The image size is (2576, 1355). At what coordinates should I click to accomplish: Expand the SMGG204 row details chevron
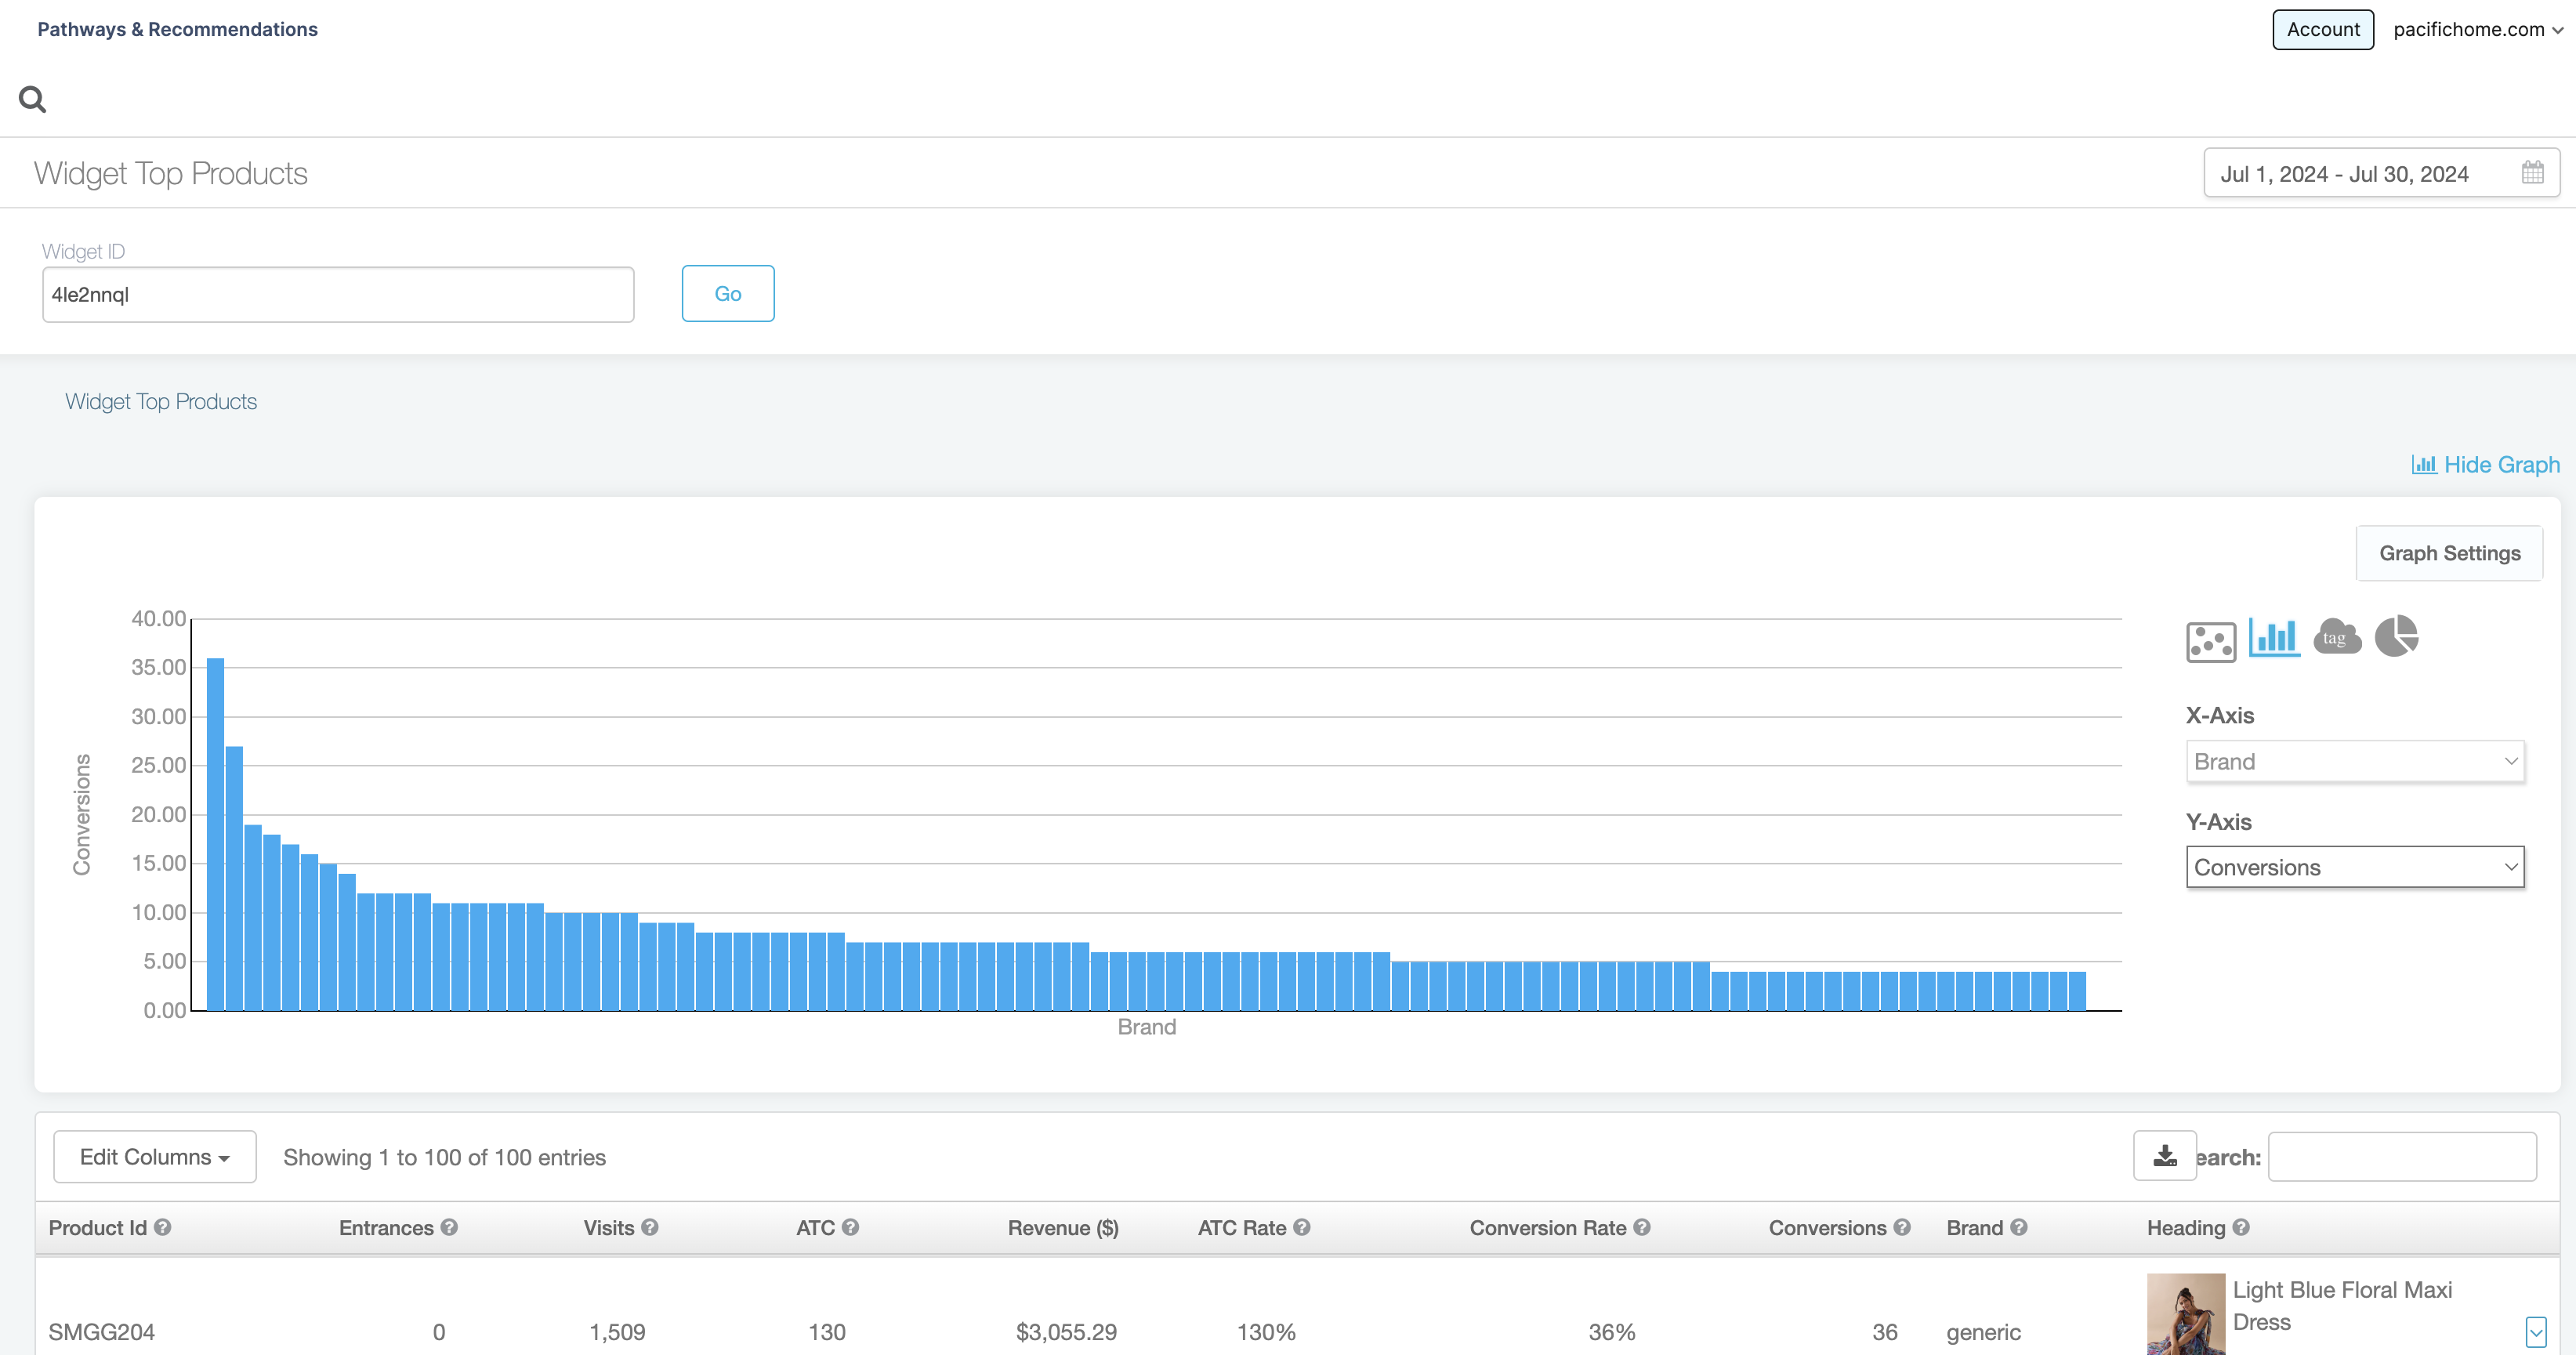click(x=2536, y=1331)
